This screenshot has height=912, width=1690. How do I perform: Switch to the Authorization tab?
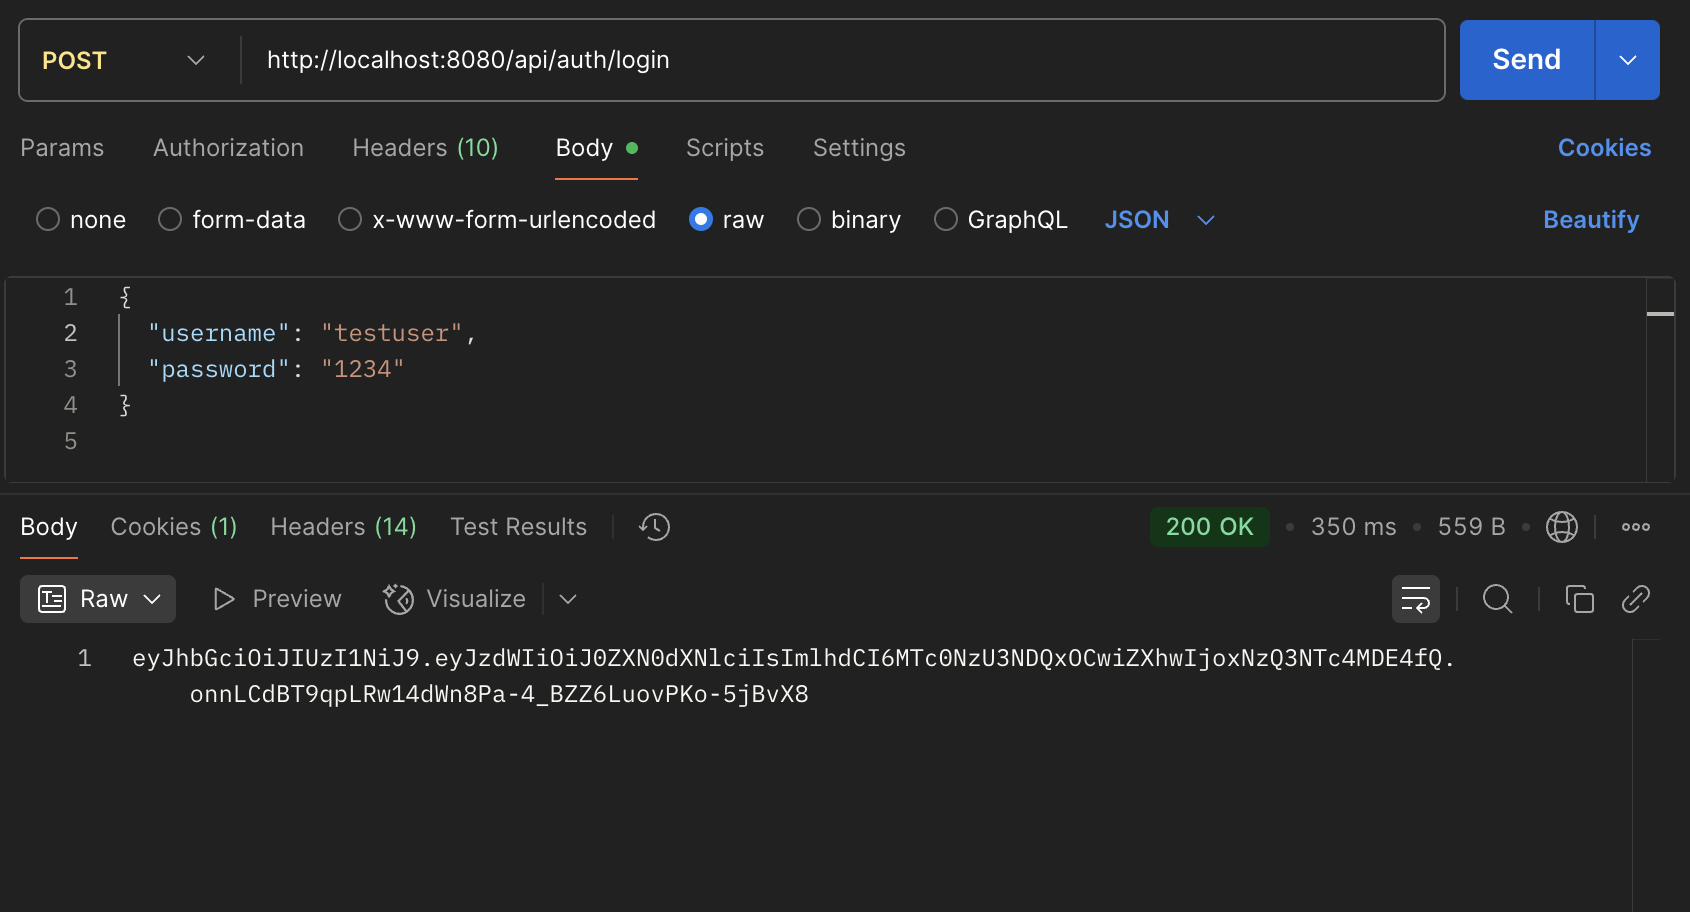click(228, 148)
